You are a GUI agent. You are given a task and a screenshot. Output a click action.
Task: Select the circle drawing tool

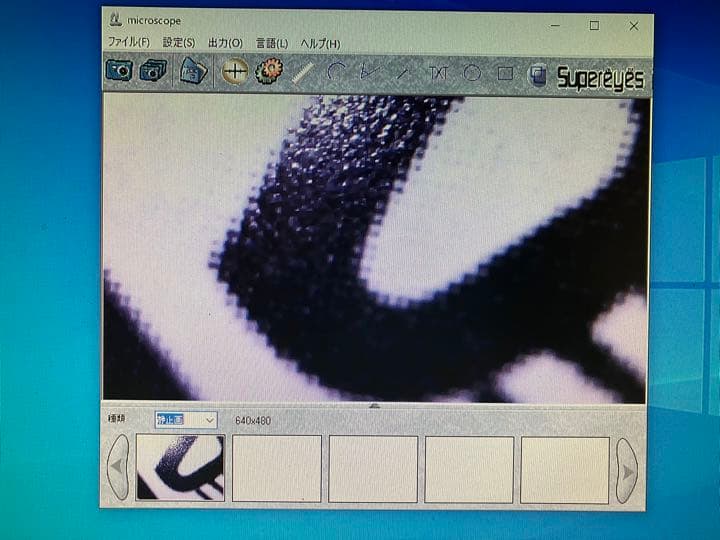[472, 73]
